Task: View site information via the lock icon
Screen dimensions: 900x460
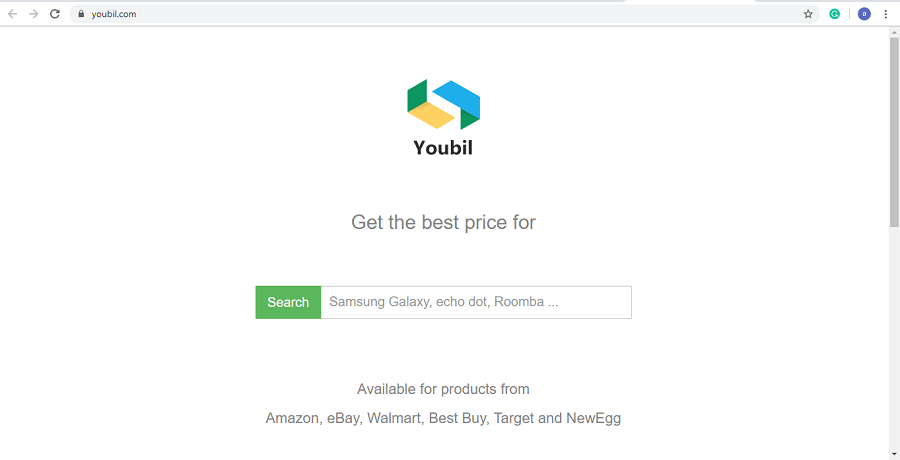Action: coord(81,14)
